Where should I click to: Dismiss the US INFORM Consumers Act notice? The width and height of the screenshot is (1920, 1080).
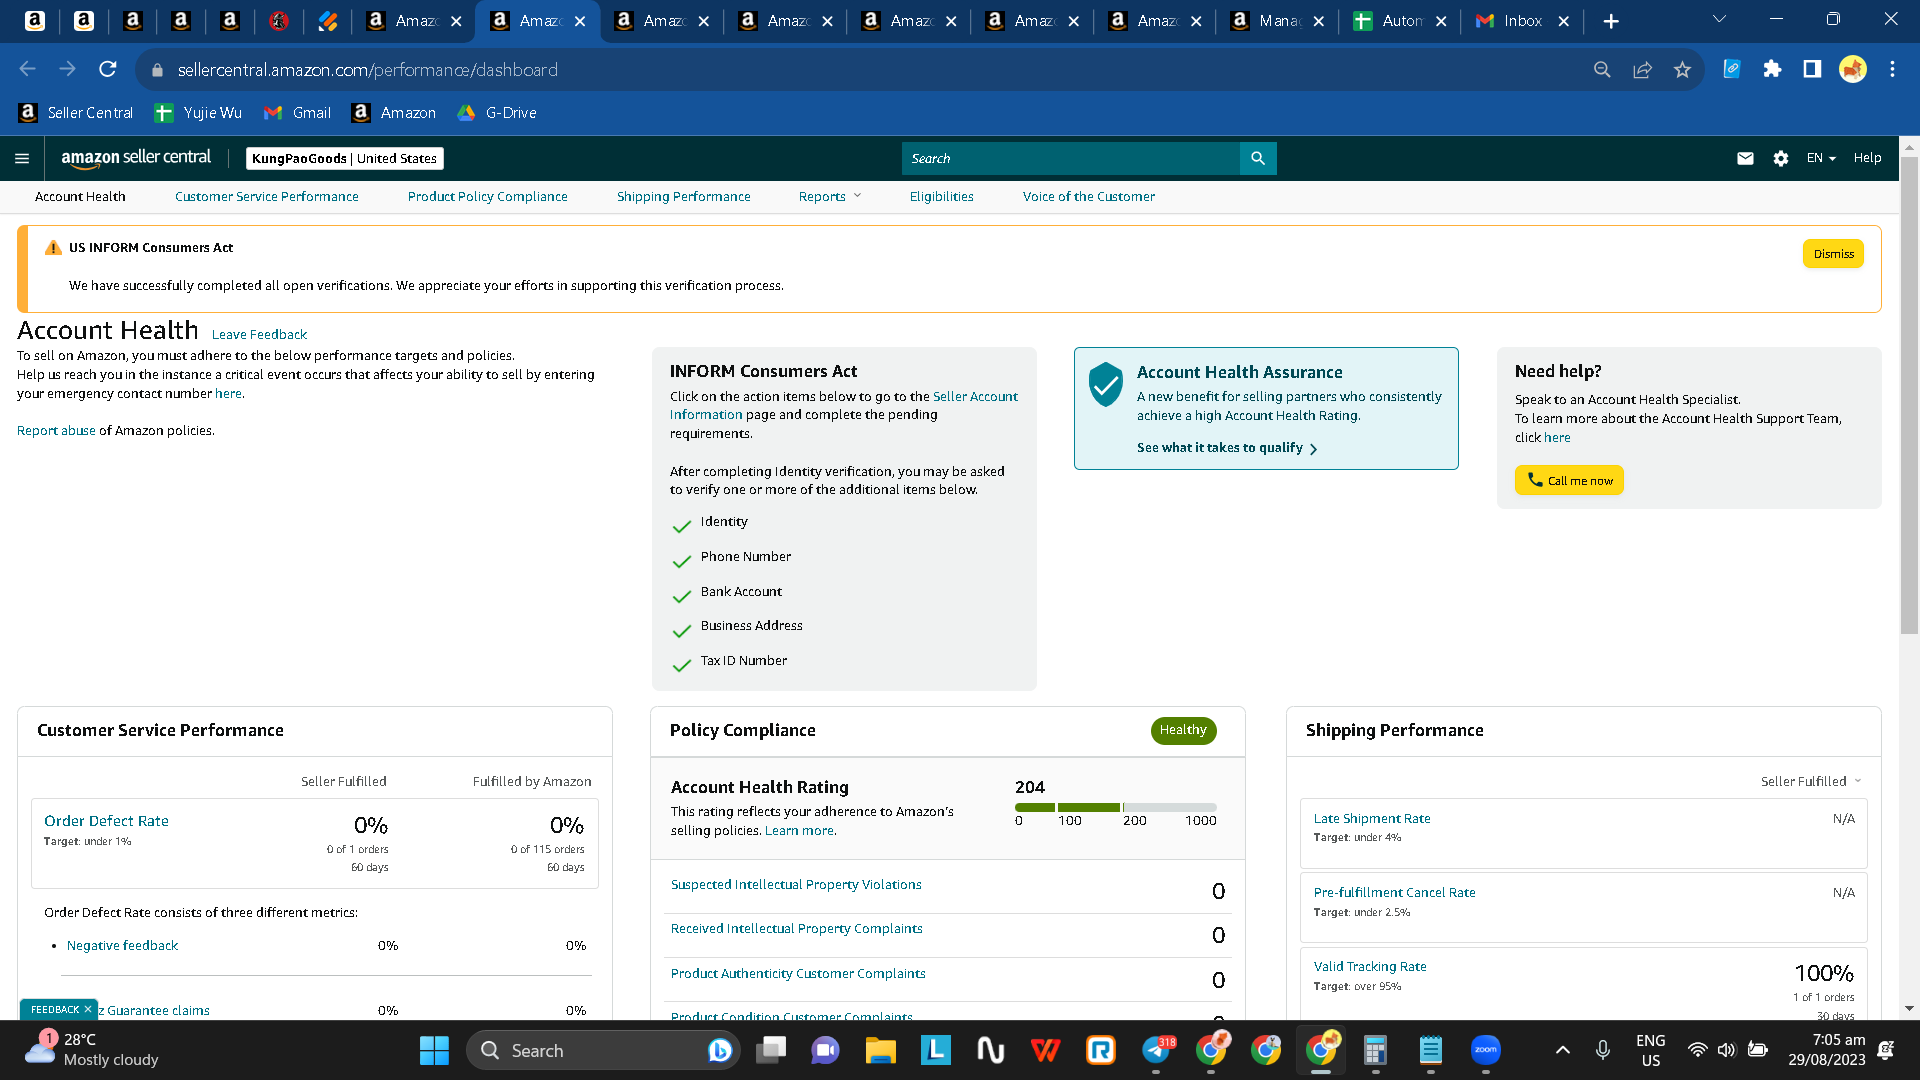coord(1833,254)
